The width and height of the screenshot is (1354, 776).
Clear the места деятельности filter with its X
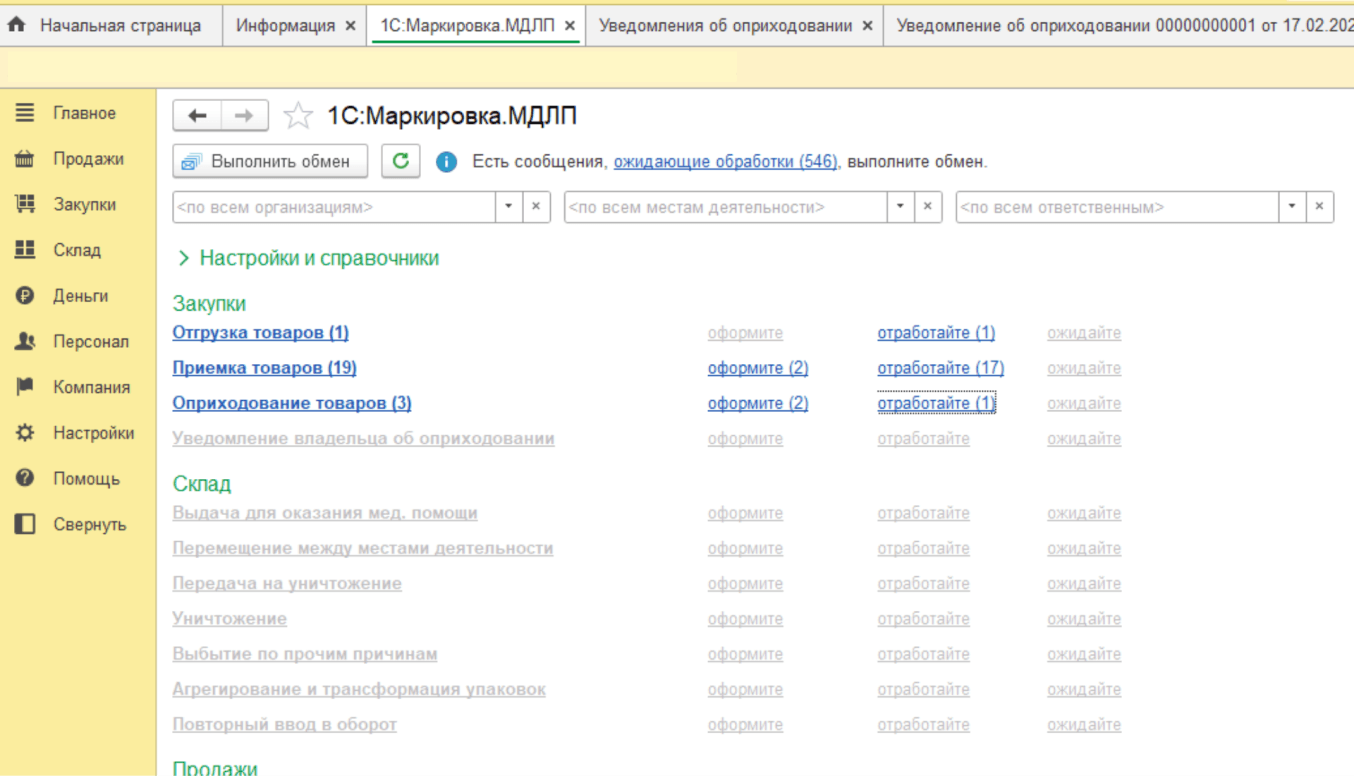(x=928, y=207)
